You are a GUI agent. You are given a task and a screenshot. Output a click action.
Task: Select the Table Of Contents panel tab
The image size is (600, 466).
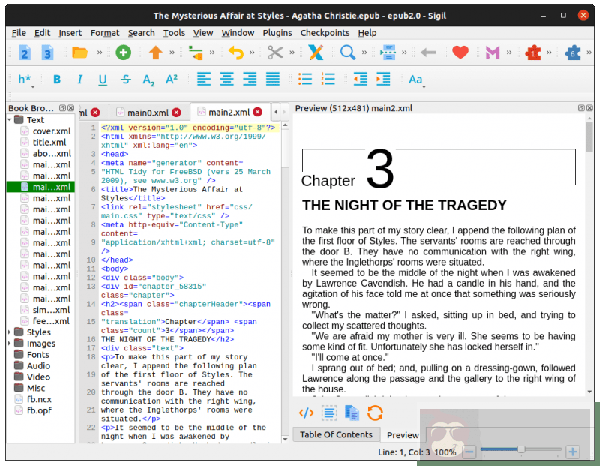(x=337, y=435)
